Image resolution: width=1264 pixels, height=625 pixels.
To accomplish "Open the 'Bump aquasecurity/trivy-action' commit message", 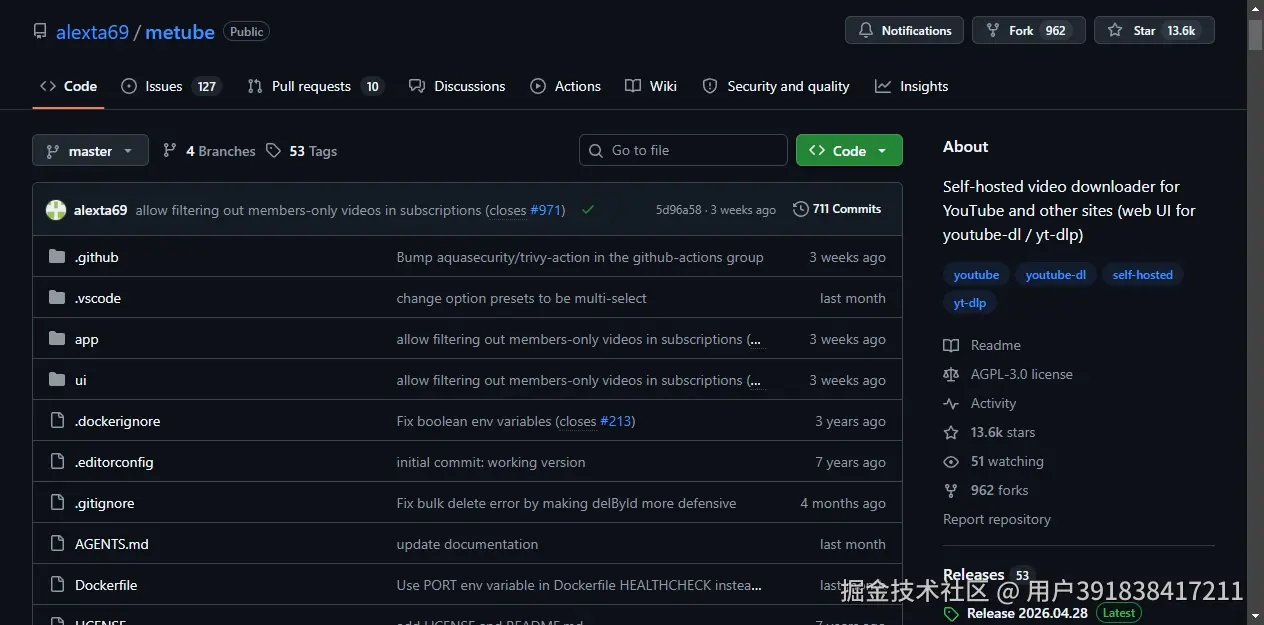I will coord(580,257).
